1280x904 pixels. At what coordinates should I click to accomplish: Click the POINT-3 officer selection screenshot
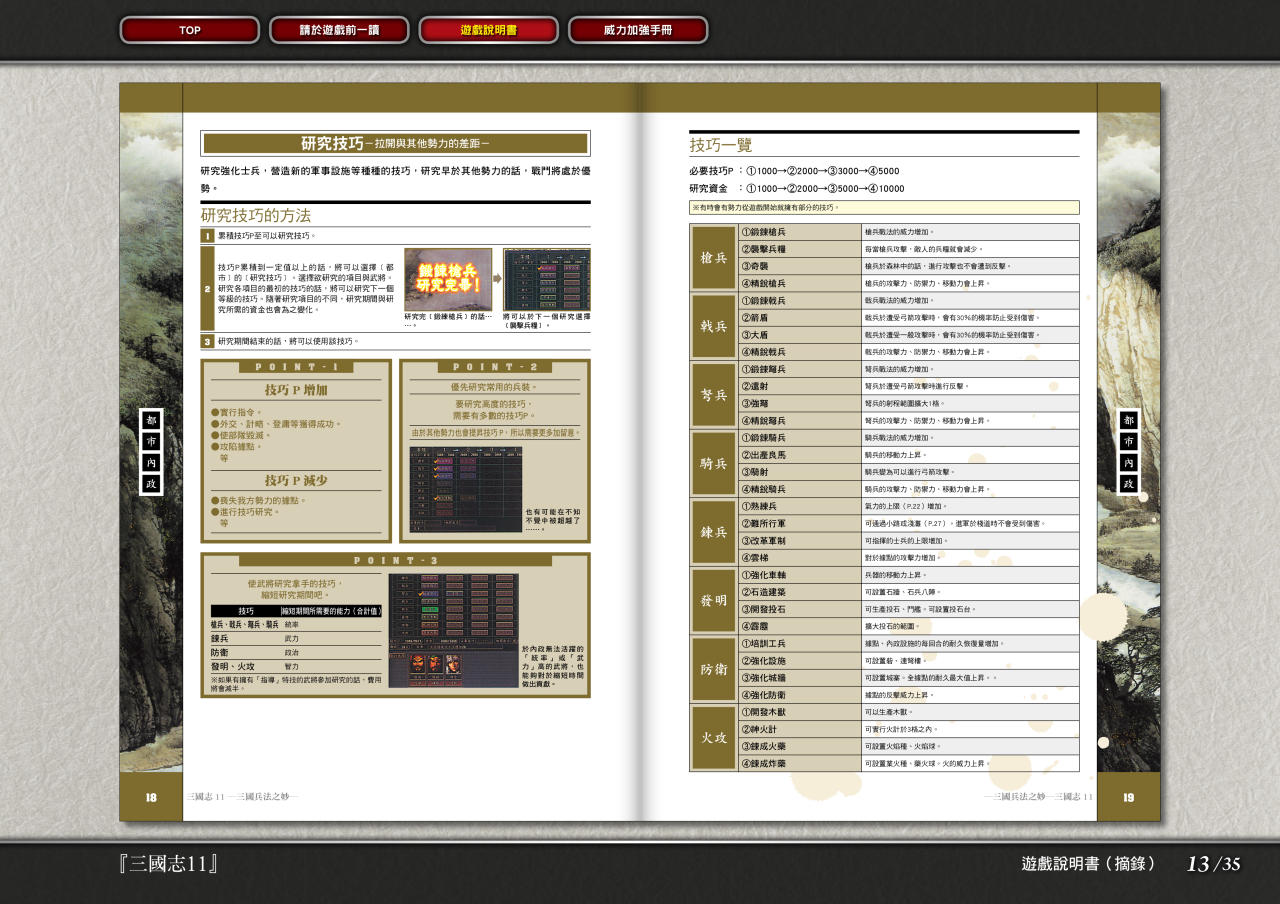453,630
